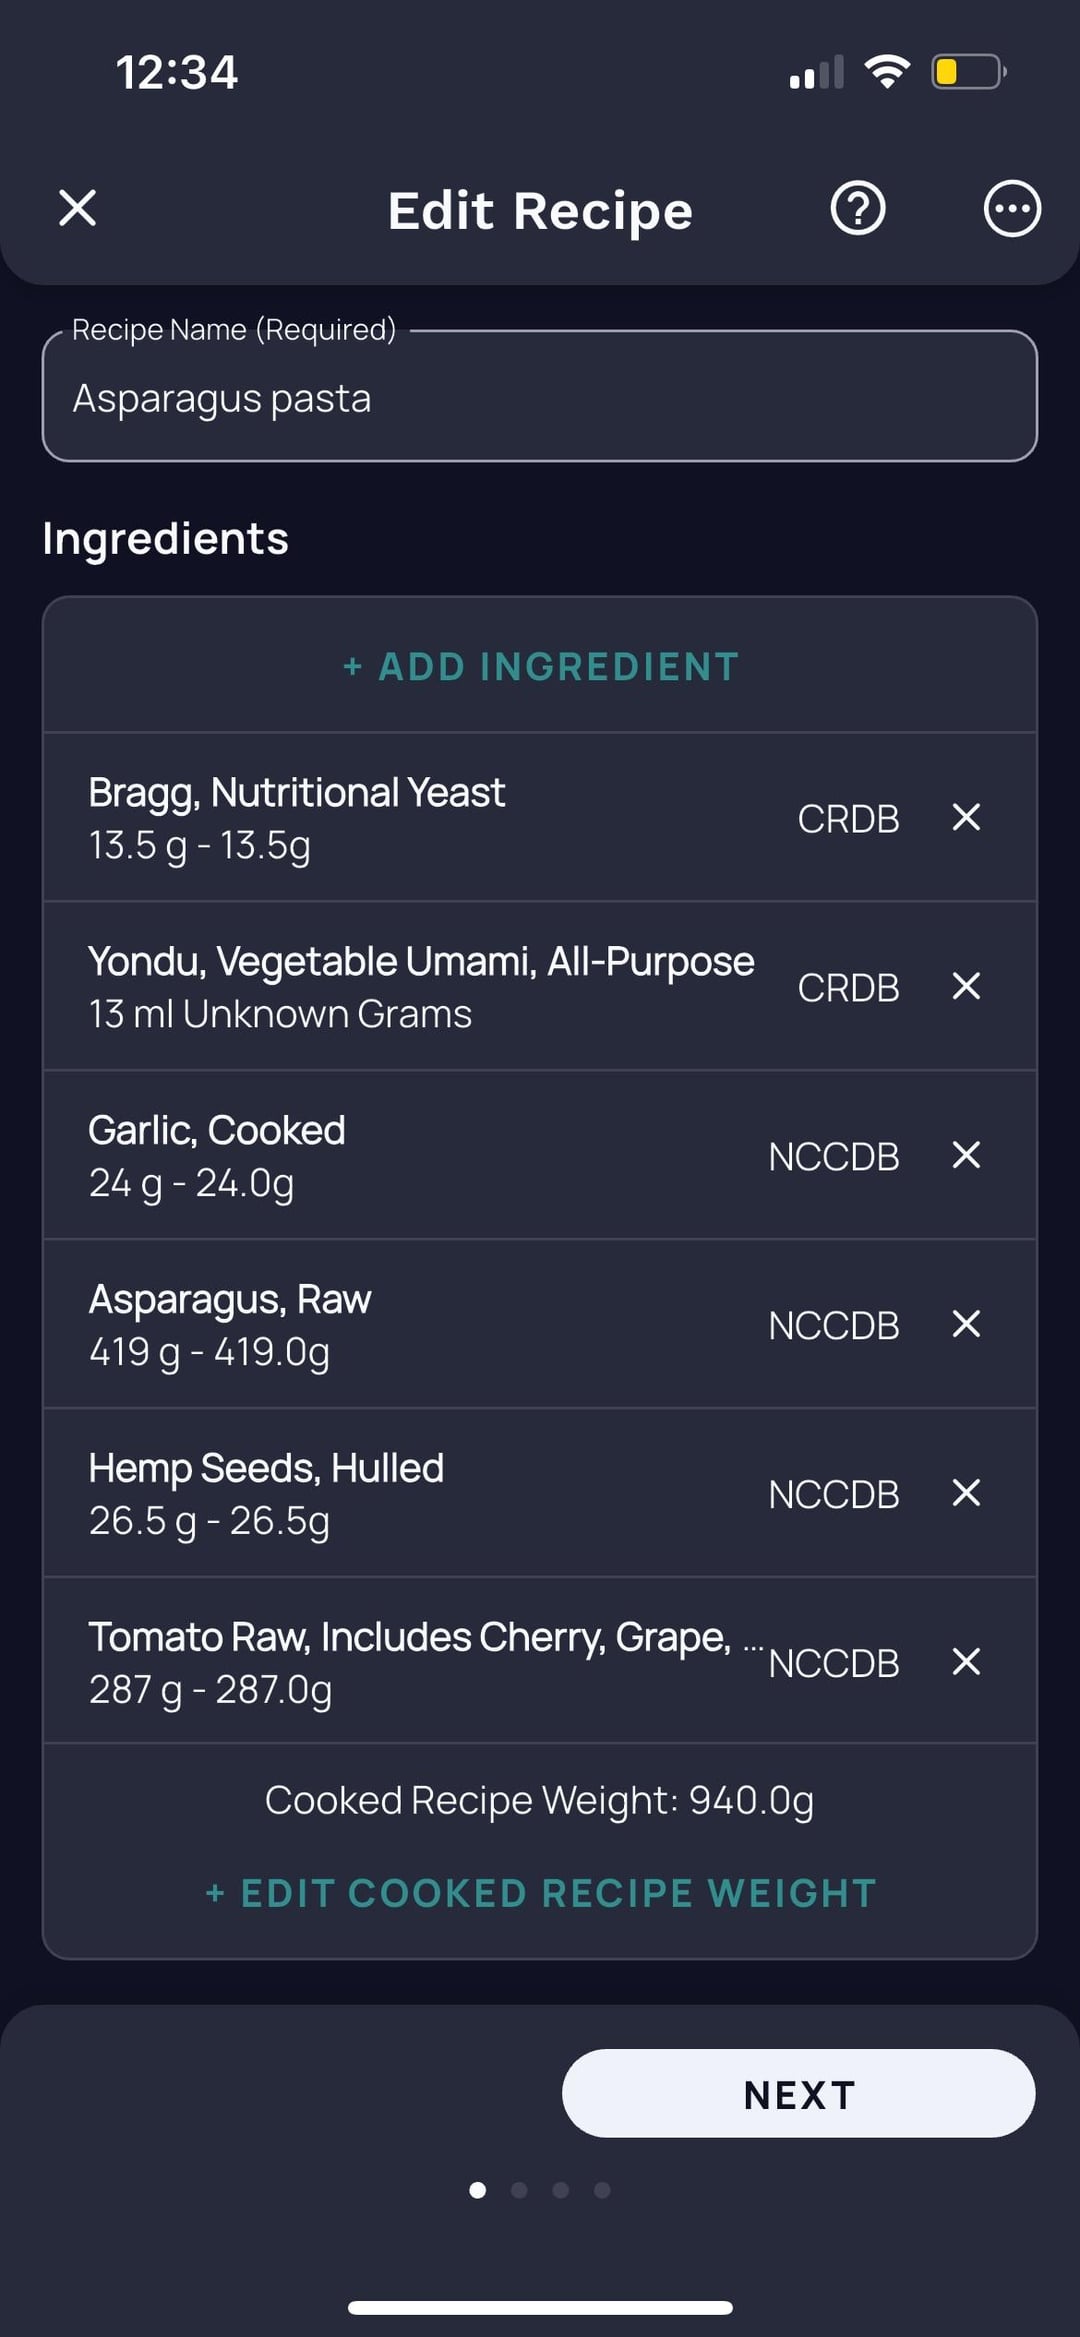
Task: Delete the Yondu Vegetable Umami ingredient
Action: pos(966,986)
